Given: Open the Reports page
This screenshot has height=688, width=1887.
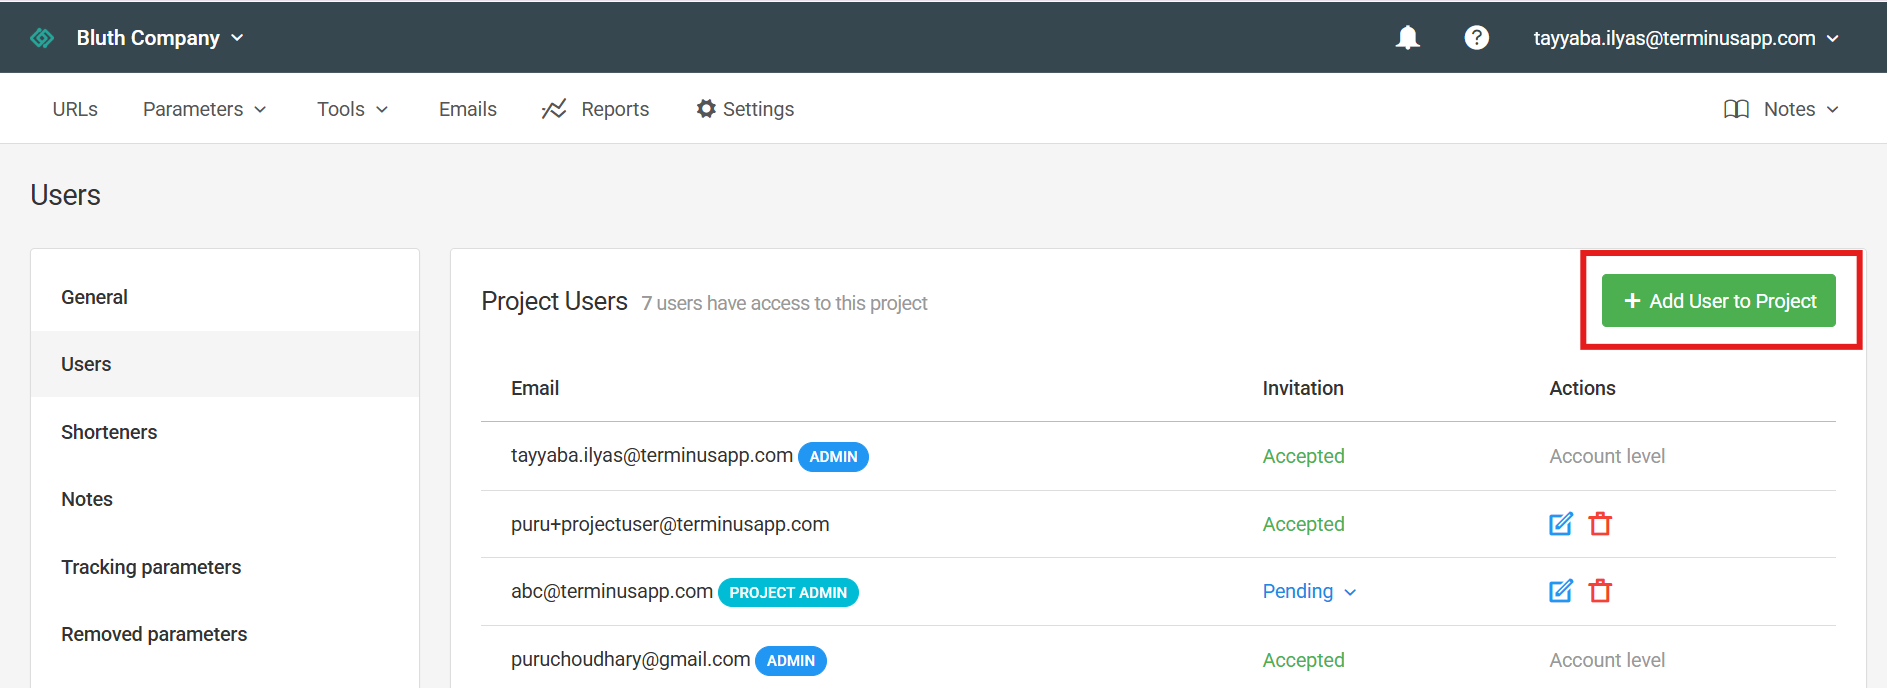Looking at the screenshot, I should coord(595,109).
